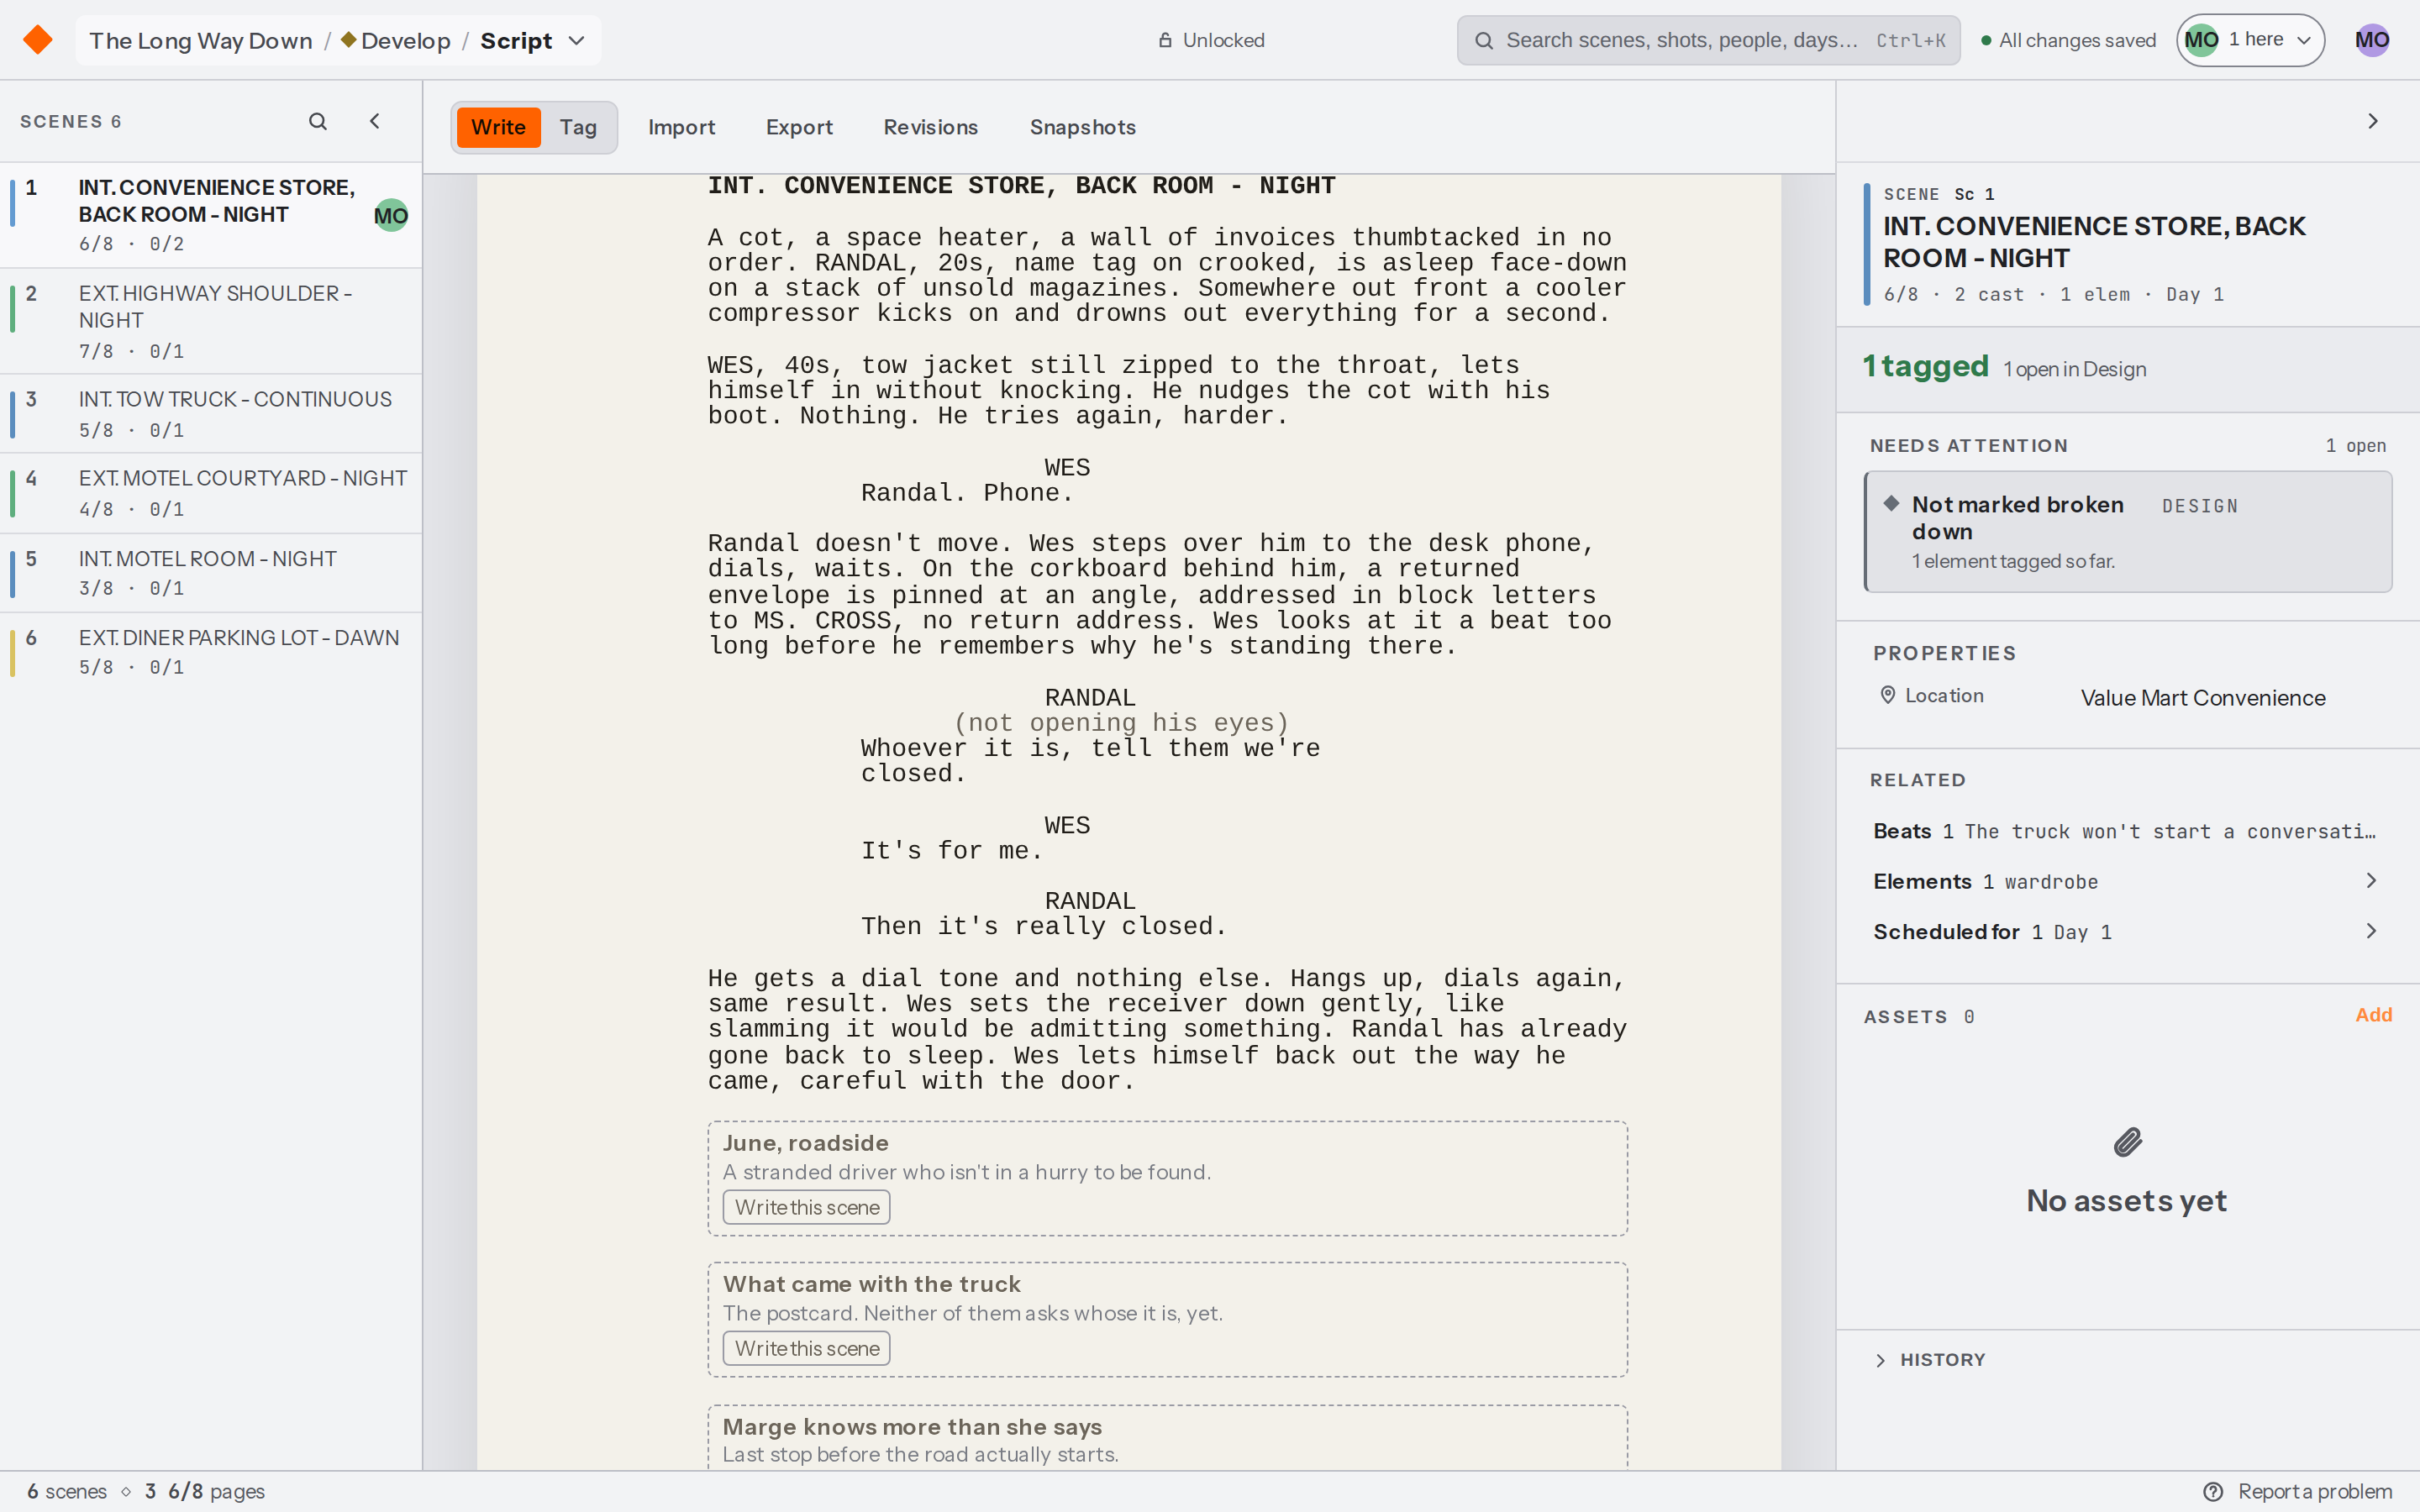
Task: Collapse the scenes sidebar with left chevron
Action: click(x=375, y=121)
